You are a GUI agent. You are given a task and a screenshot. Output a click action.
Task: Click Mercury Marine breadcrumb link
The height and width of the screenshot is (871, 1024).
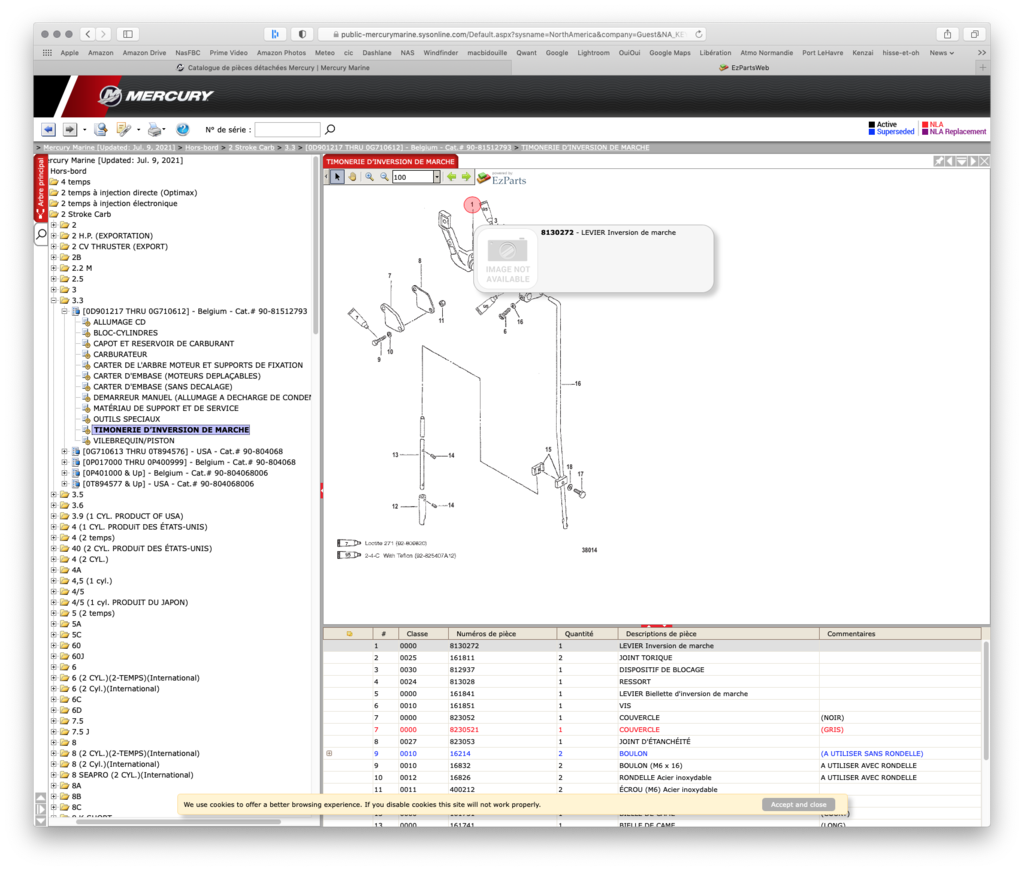pos(109,148)
